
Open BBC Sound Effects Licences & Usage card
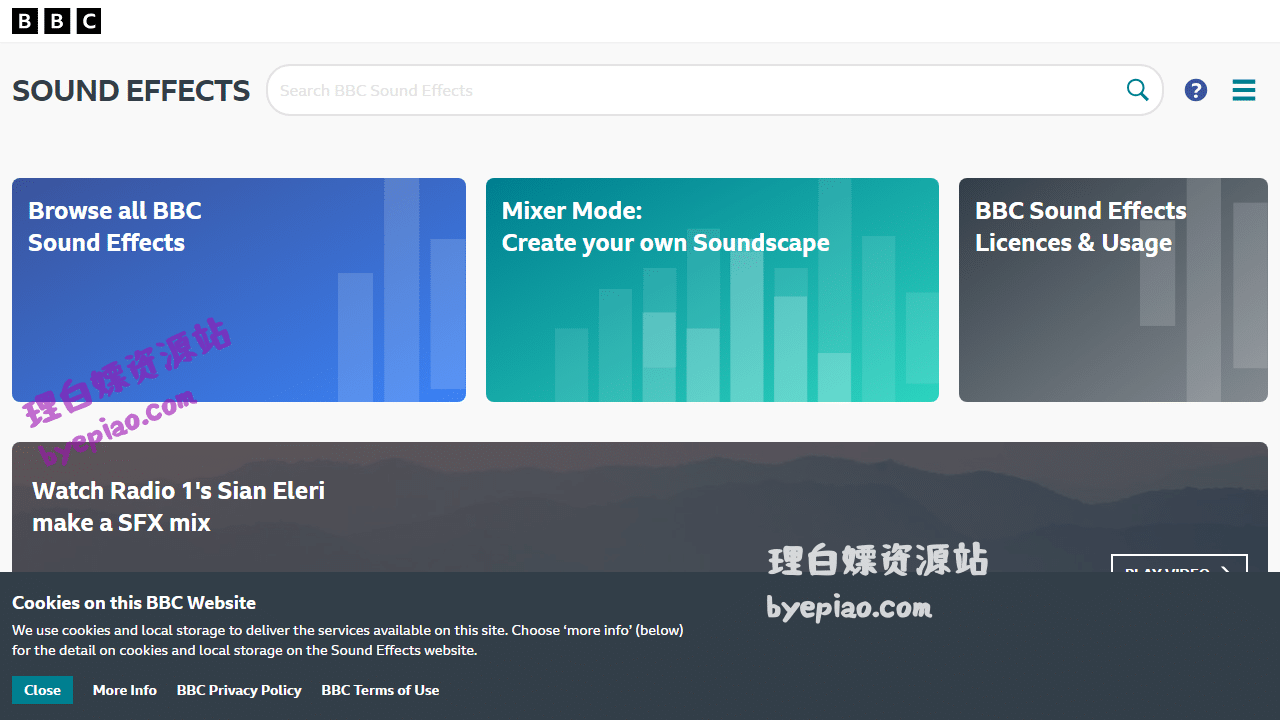[1113, 290]
